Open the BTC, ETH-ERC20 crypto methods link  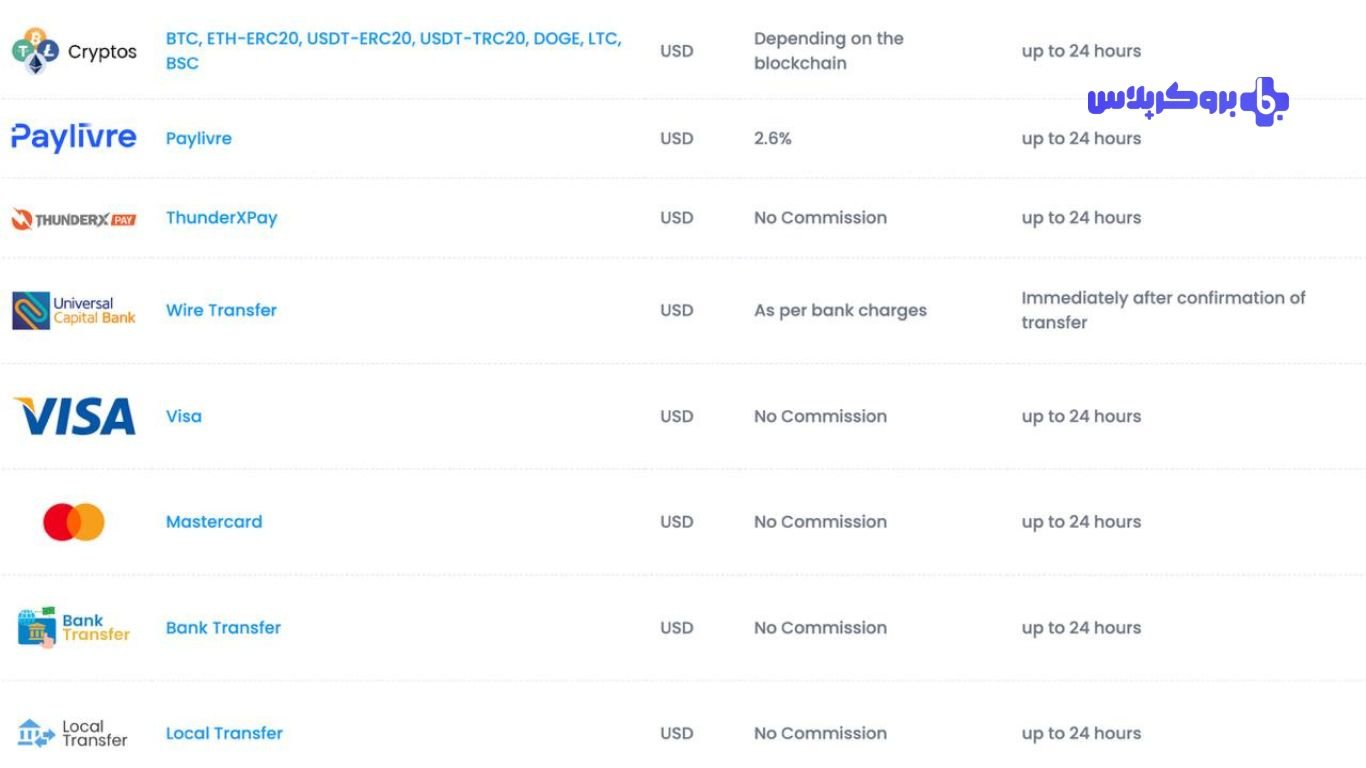(x=393, y=51)
